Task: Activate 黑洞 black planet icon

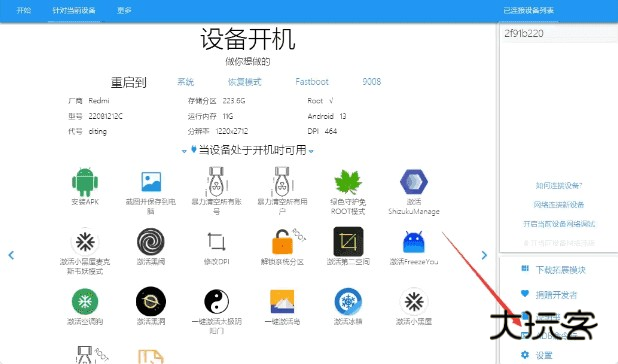Action: pyautogui.click(x=151, y=301)
